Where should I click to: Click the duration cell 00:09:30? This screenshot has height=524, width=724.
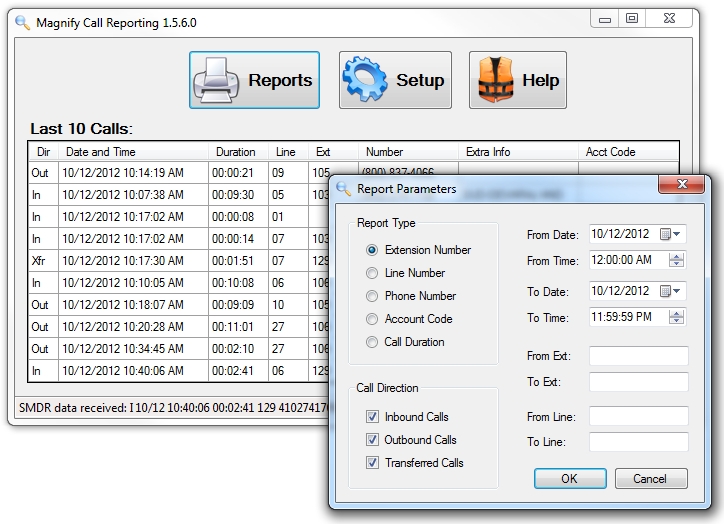pyautogui.click(x=238, y=195)
